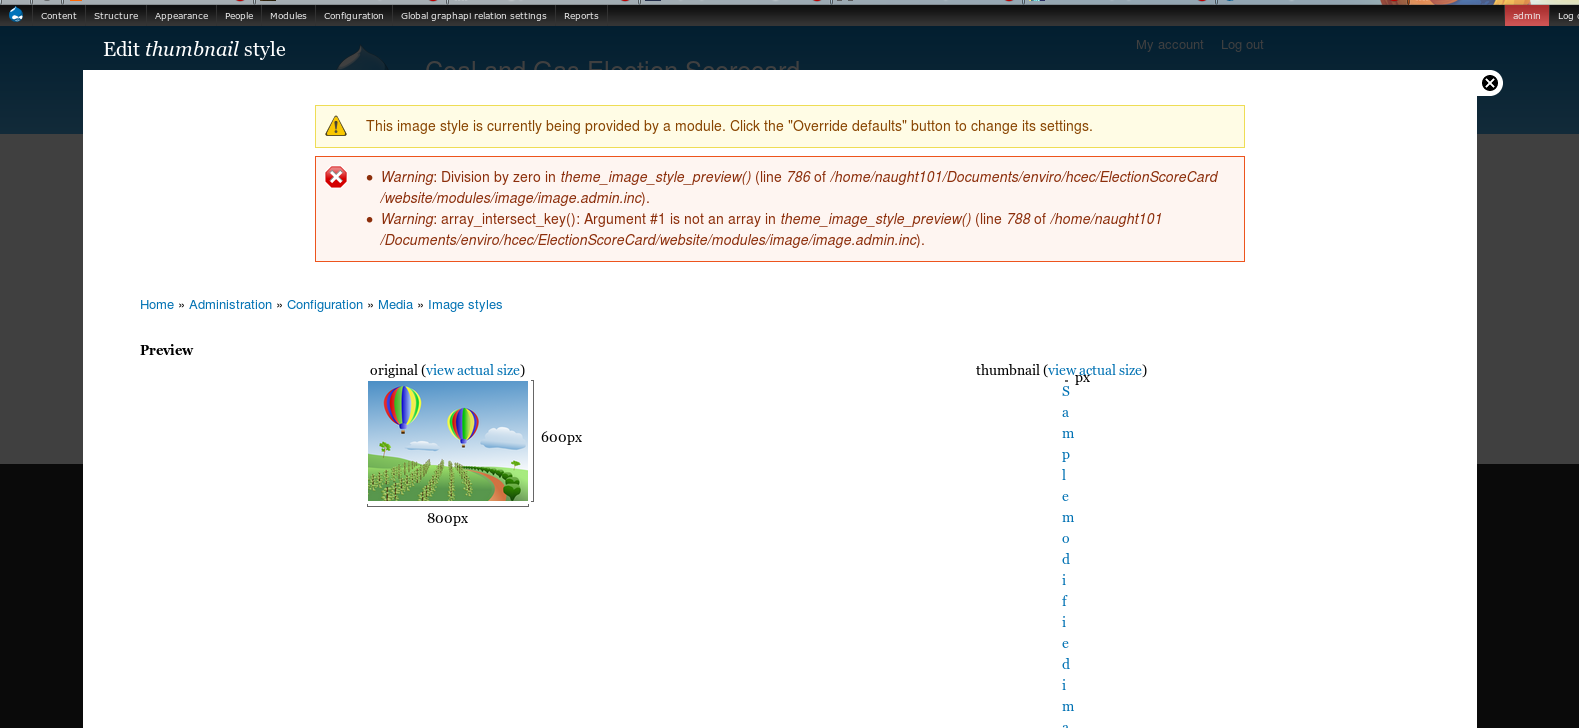Open the Modules admin menu

288,16
